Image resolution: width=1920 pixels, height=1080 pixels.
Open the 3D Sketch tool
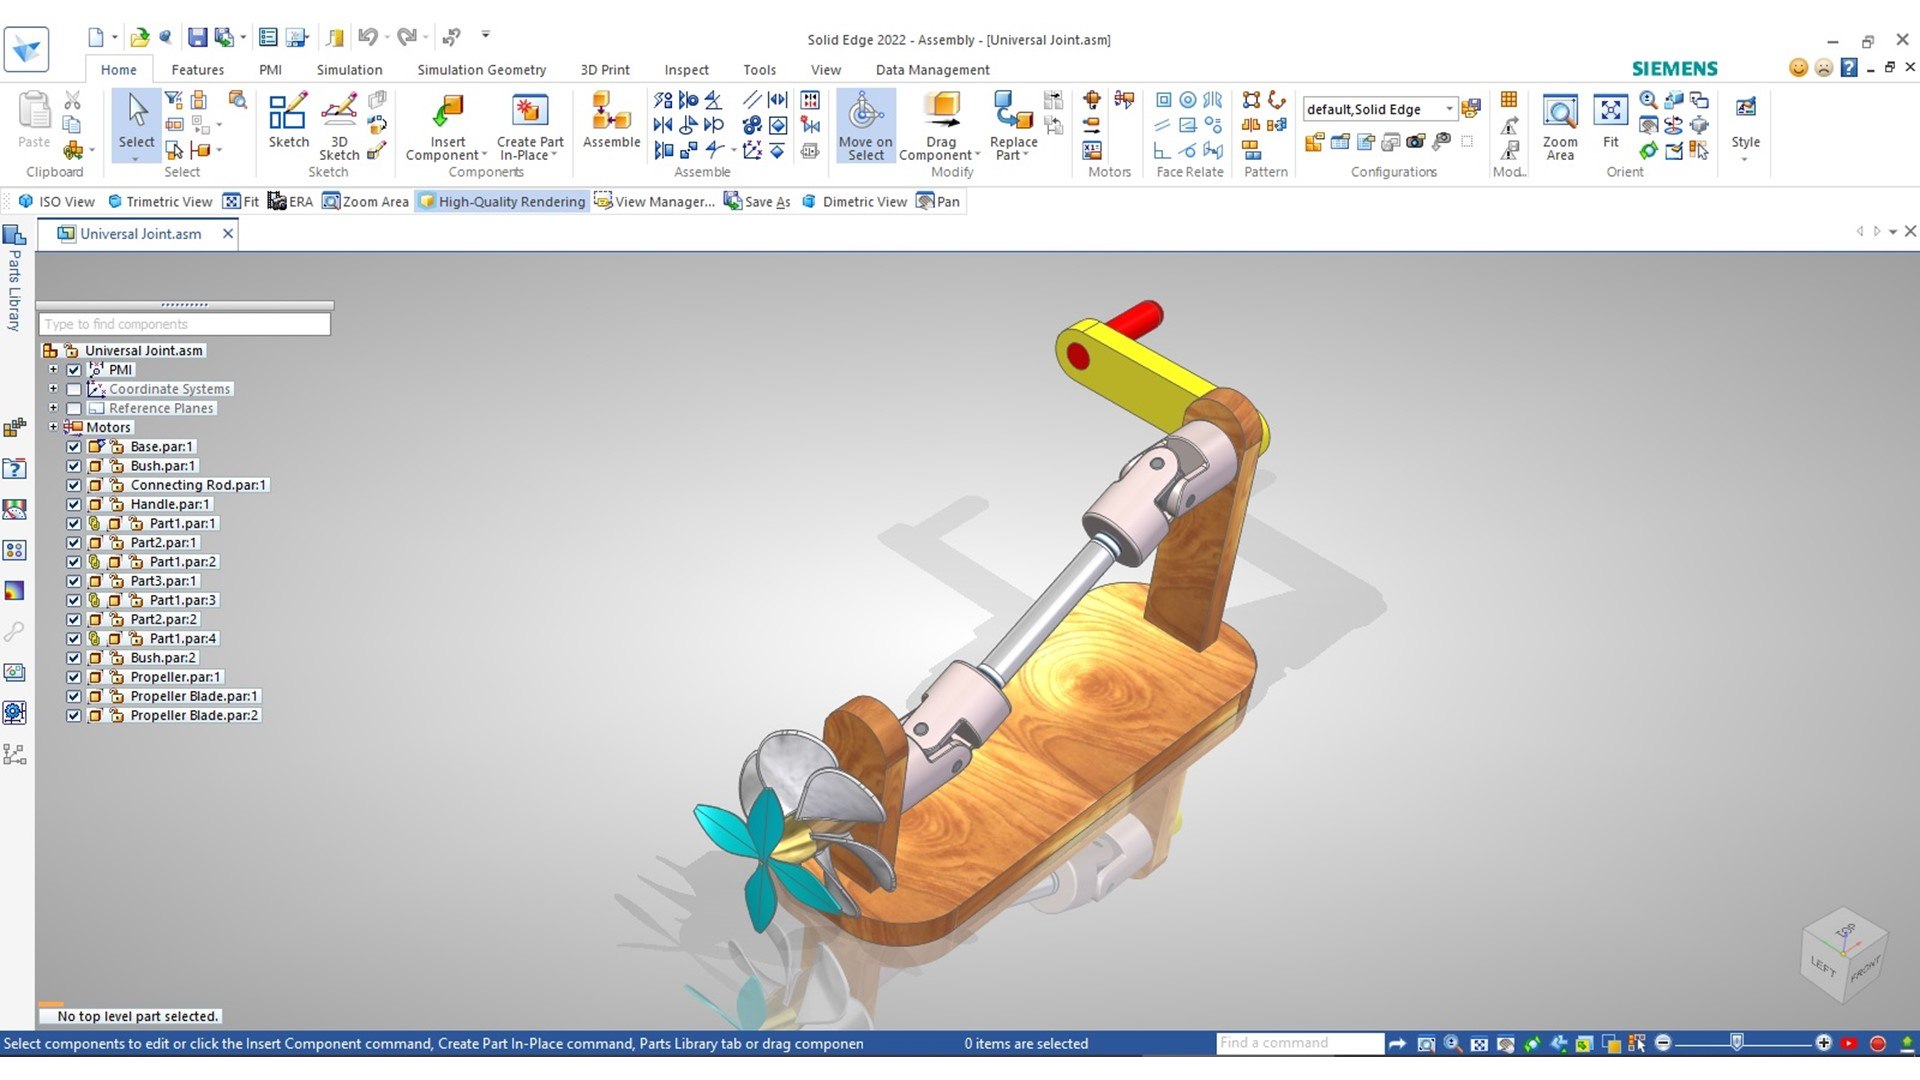(339, 125)
